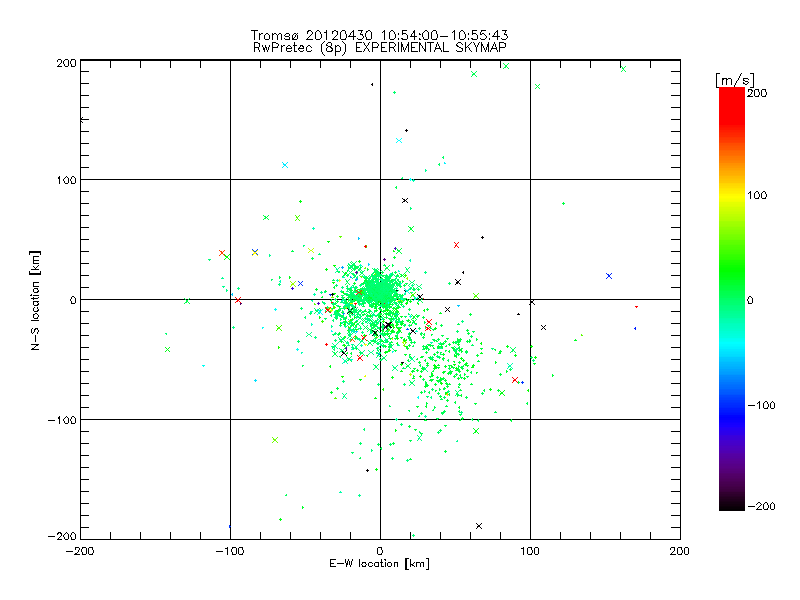The width and height of the screenshot is (800, 600).
Task: Click the green x marker in the top-right corner
Action: (623, 69)
